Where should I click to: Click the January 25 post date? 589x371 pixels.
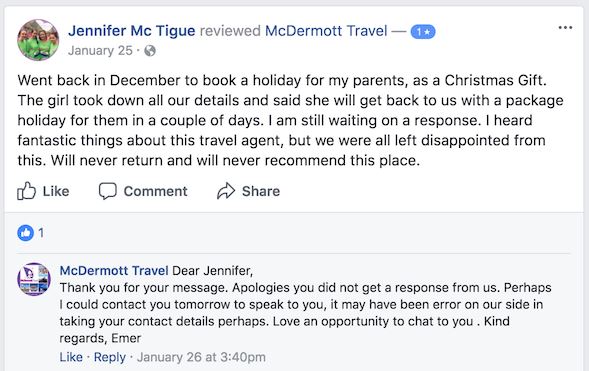tap(100, 51)
